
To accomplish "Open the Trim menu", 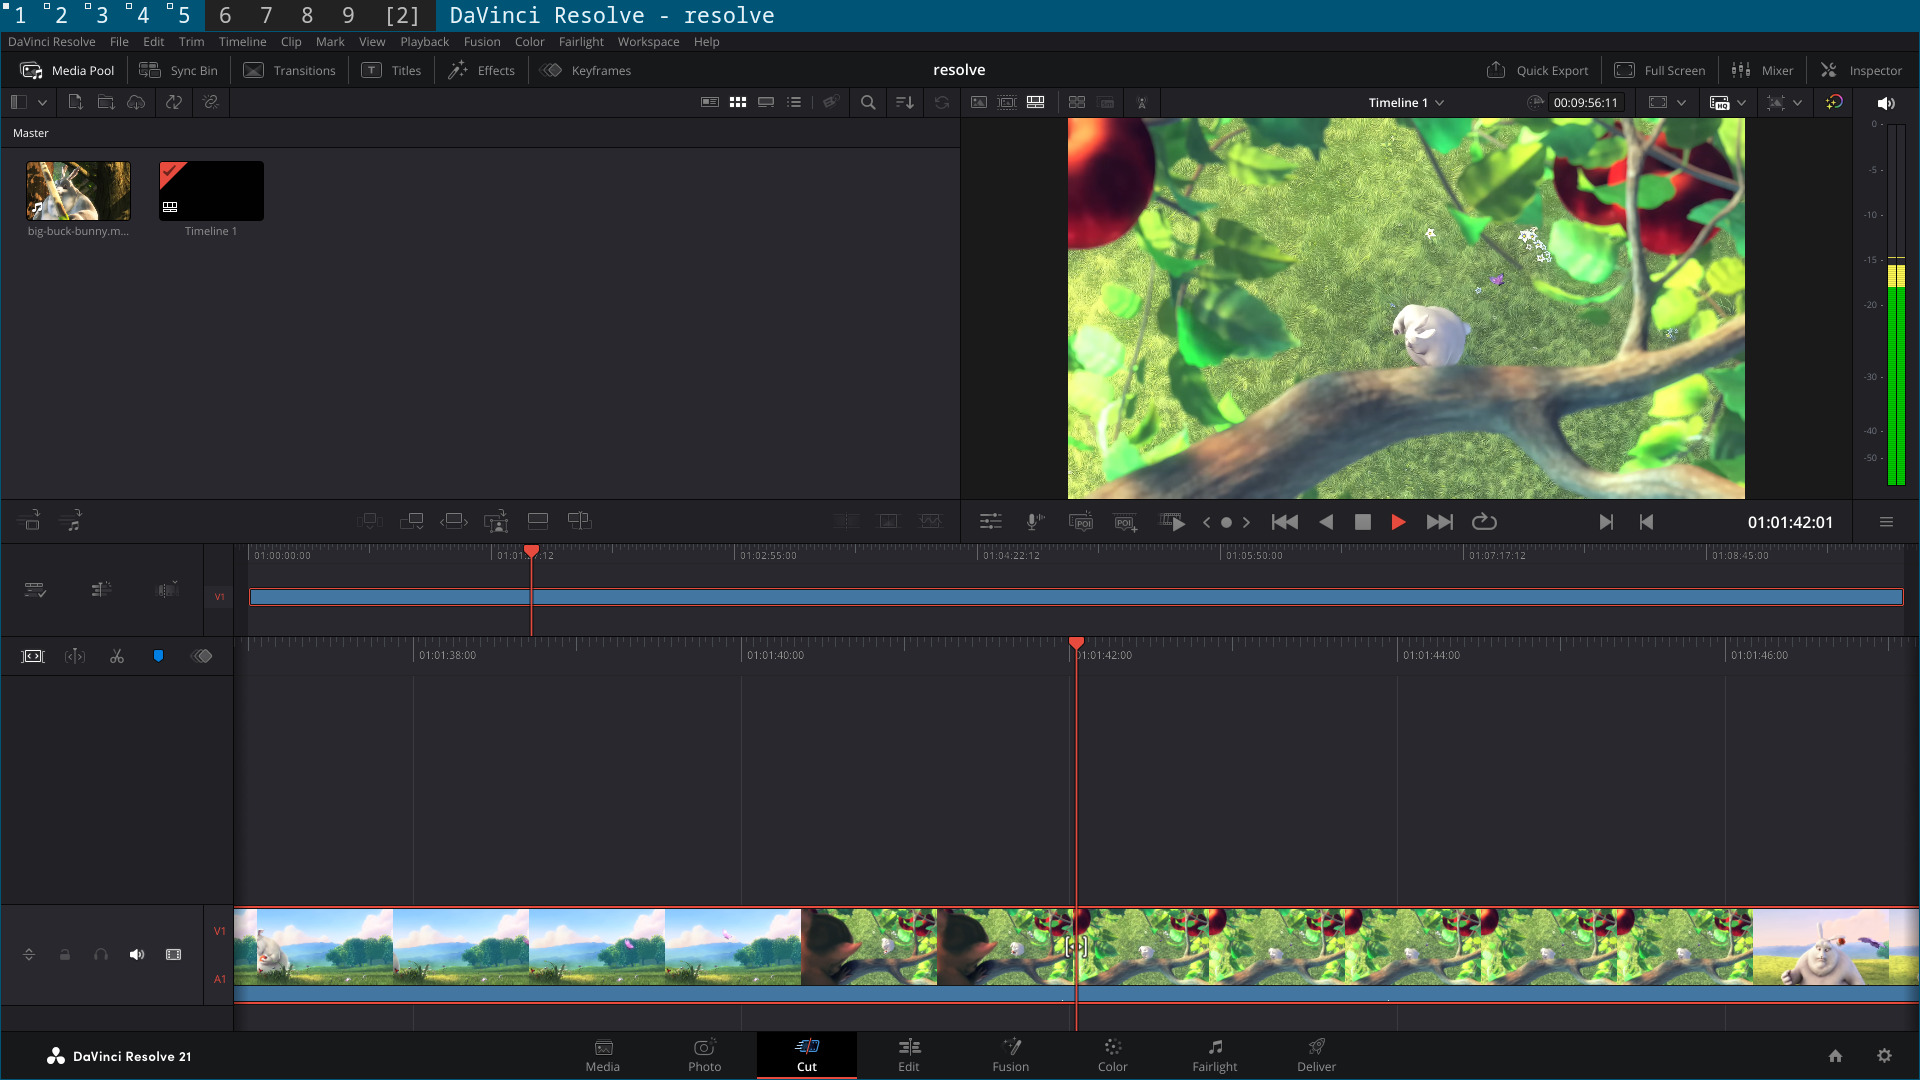I will coord(191,42).
